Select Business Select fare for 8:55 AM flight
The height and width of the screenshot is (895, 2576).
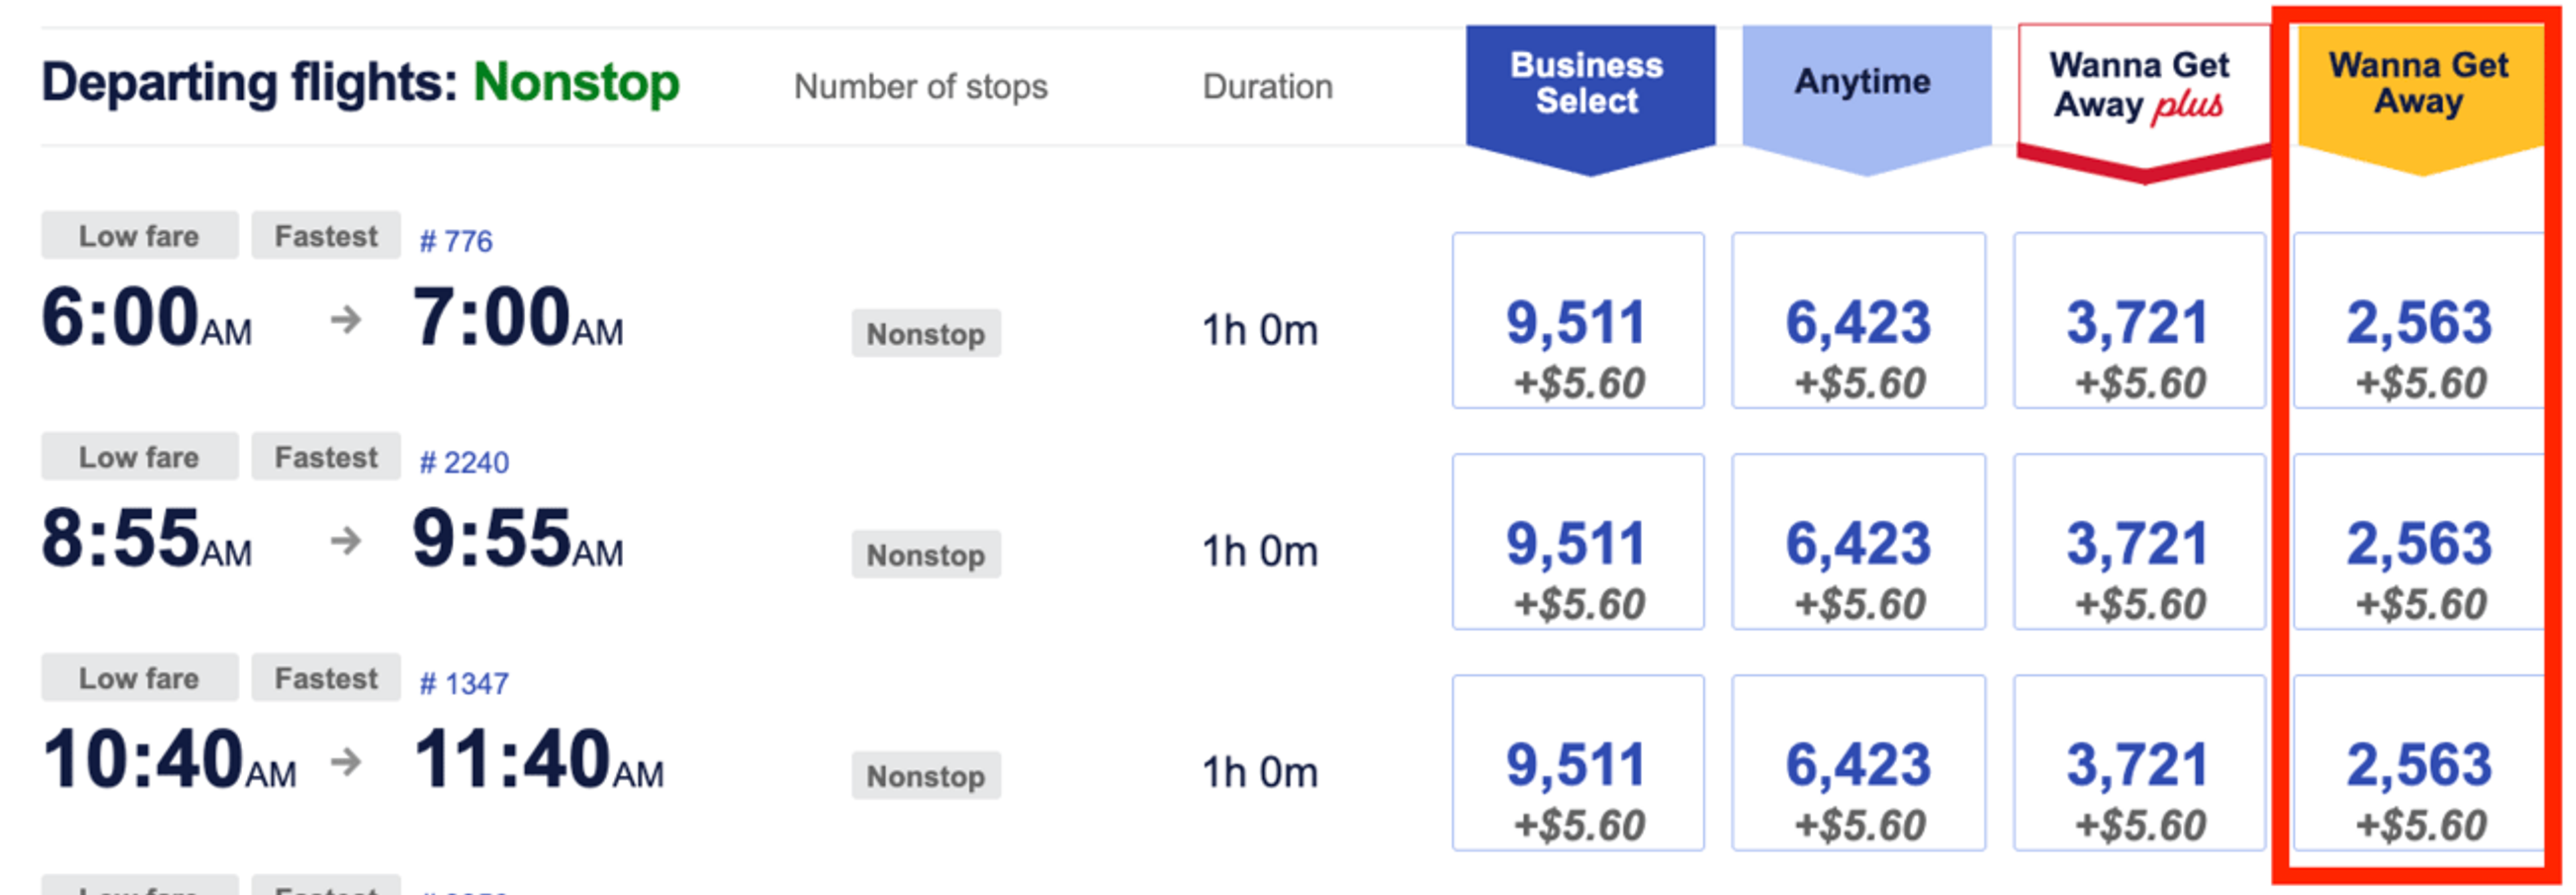pyautogui.click(x=1578, y=541)
